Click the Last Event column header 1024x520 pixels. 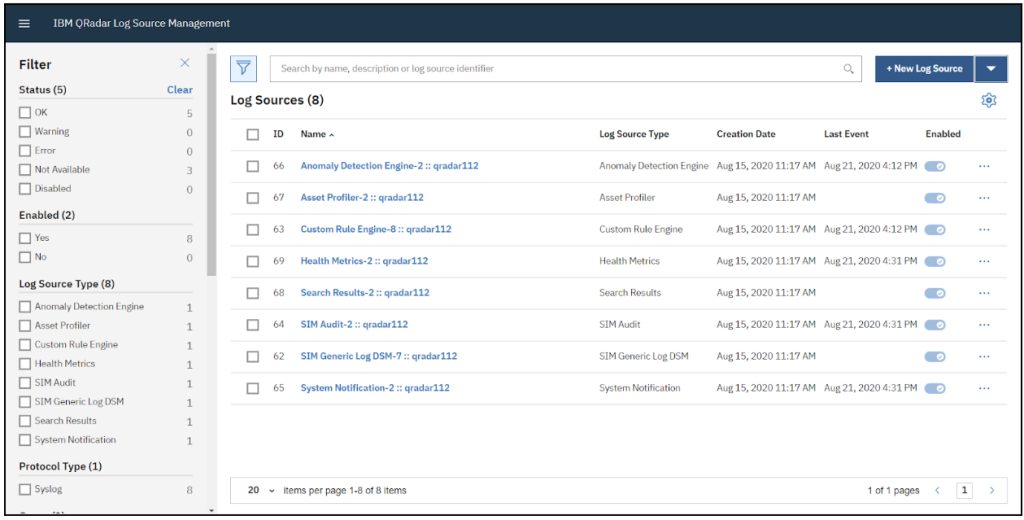(846, 134)
